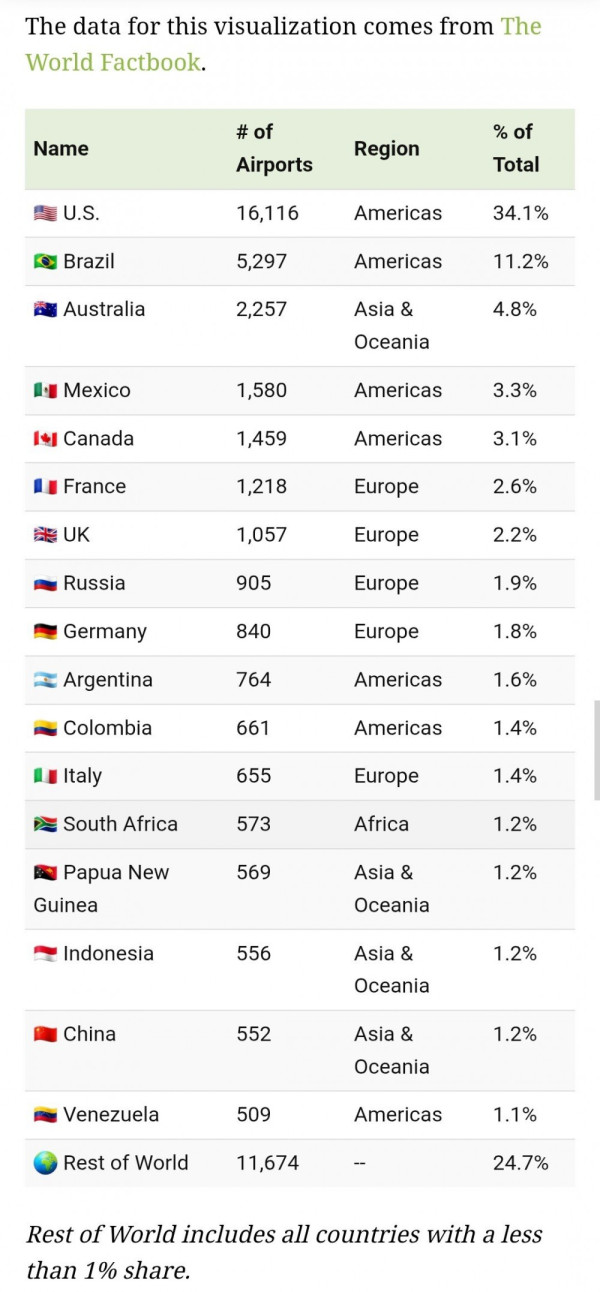Click the Mexico flag icon
Screen dimensions: 600x1292
tap(45, 391)
